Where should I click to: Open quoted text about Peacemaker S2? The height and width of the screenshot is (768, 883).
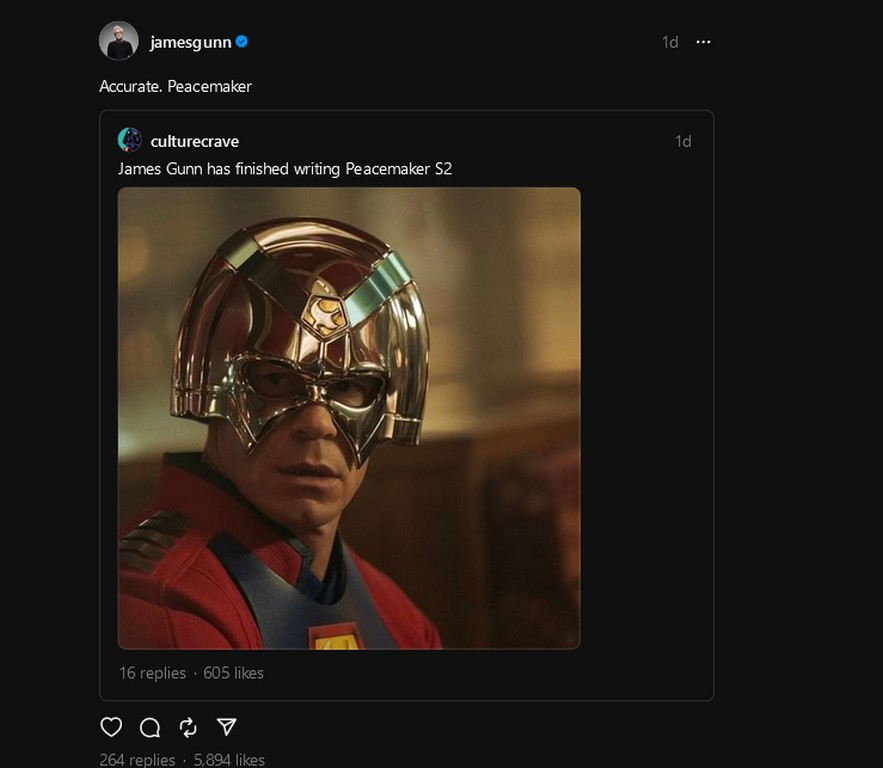click(x=285, y=169)
